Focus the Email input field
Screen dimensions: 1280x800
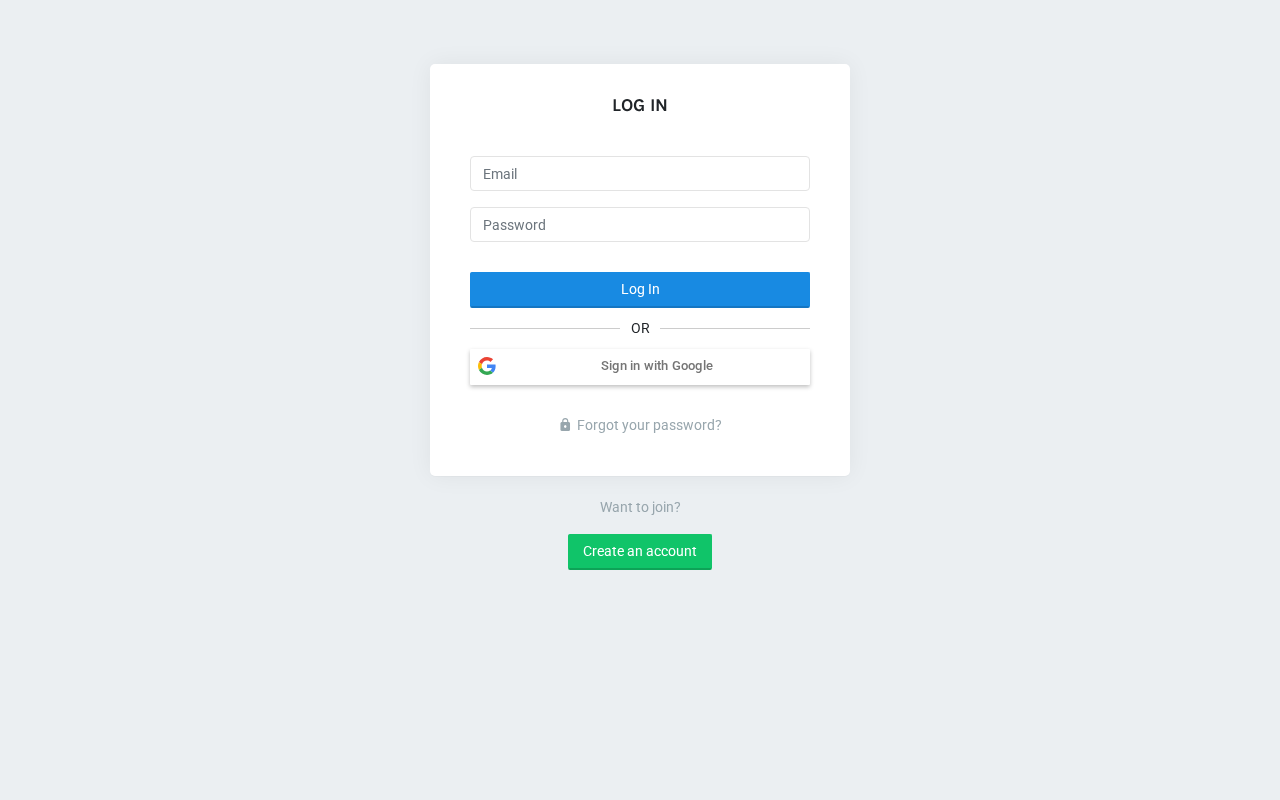pos(640,174)
